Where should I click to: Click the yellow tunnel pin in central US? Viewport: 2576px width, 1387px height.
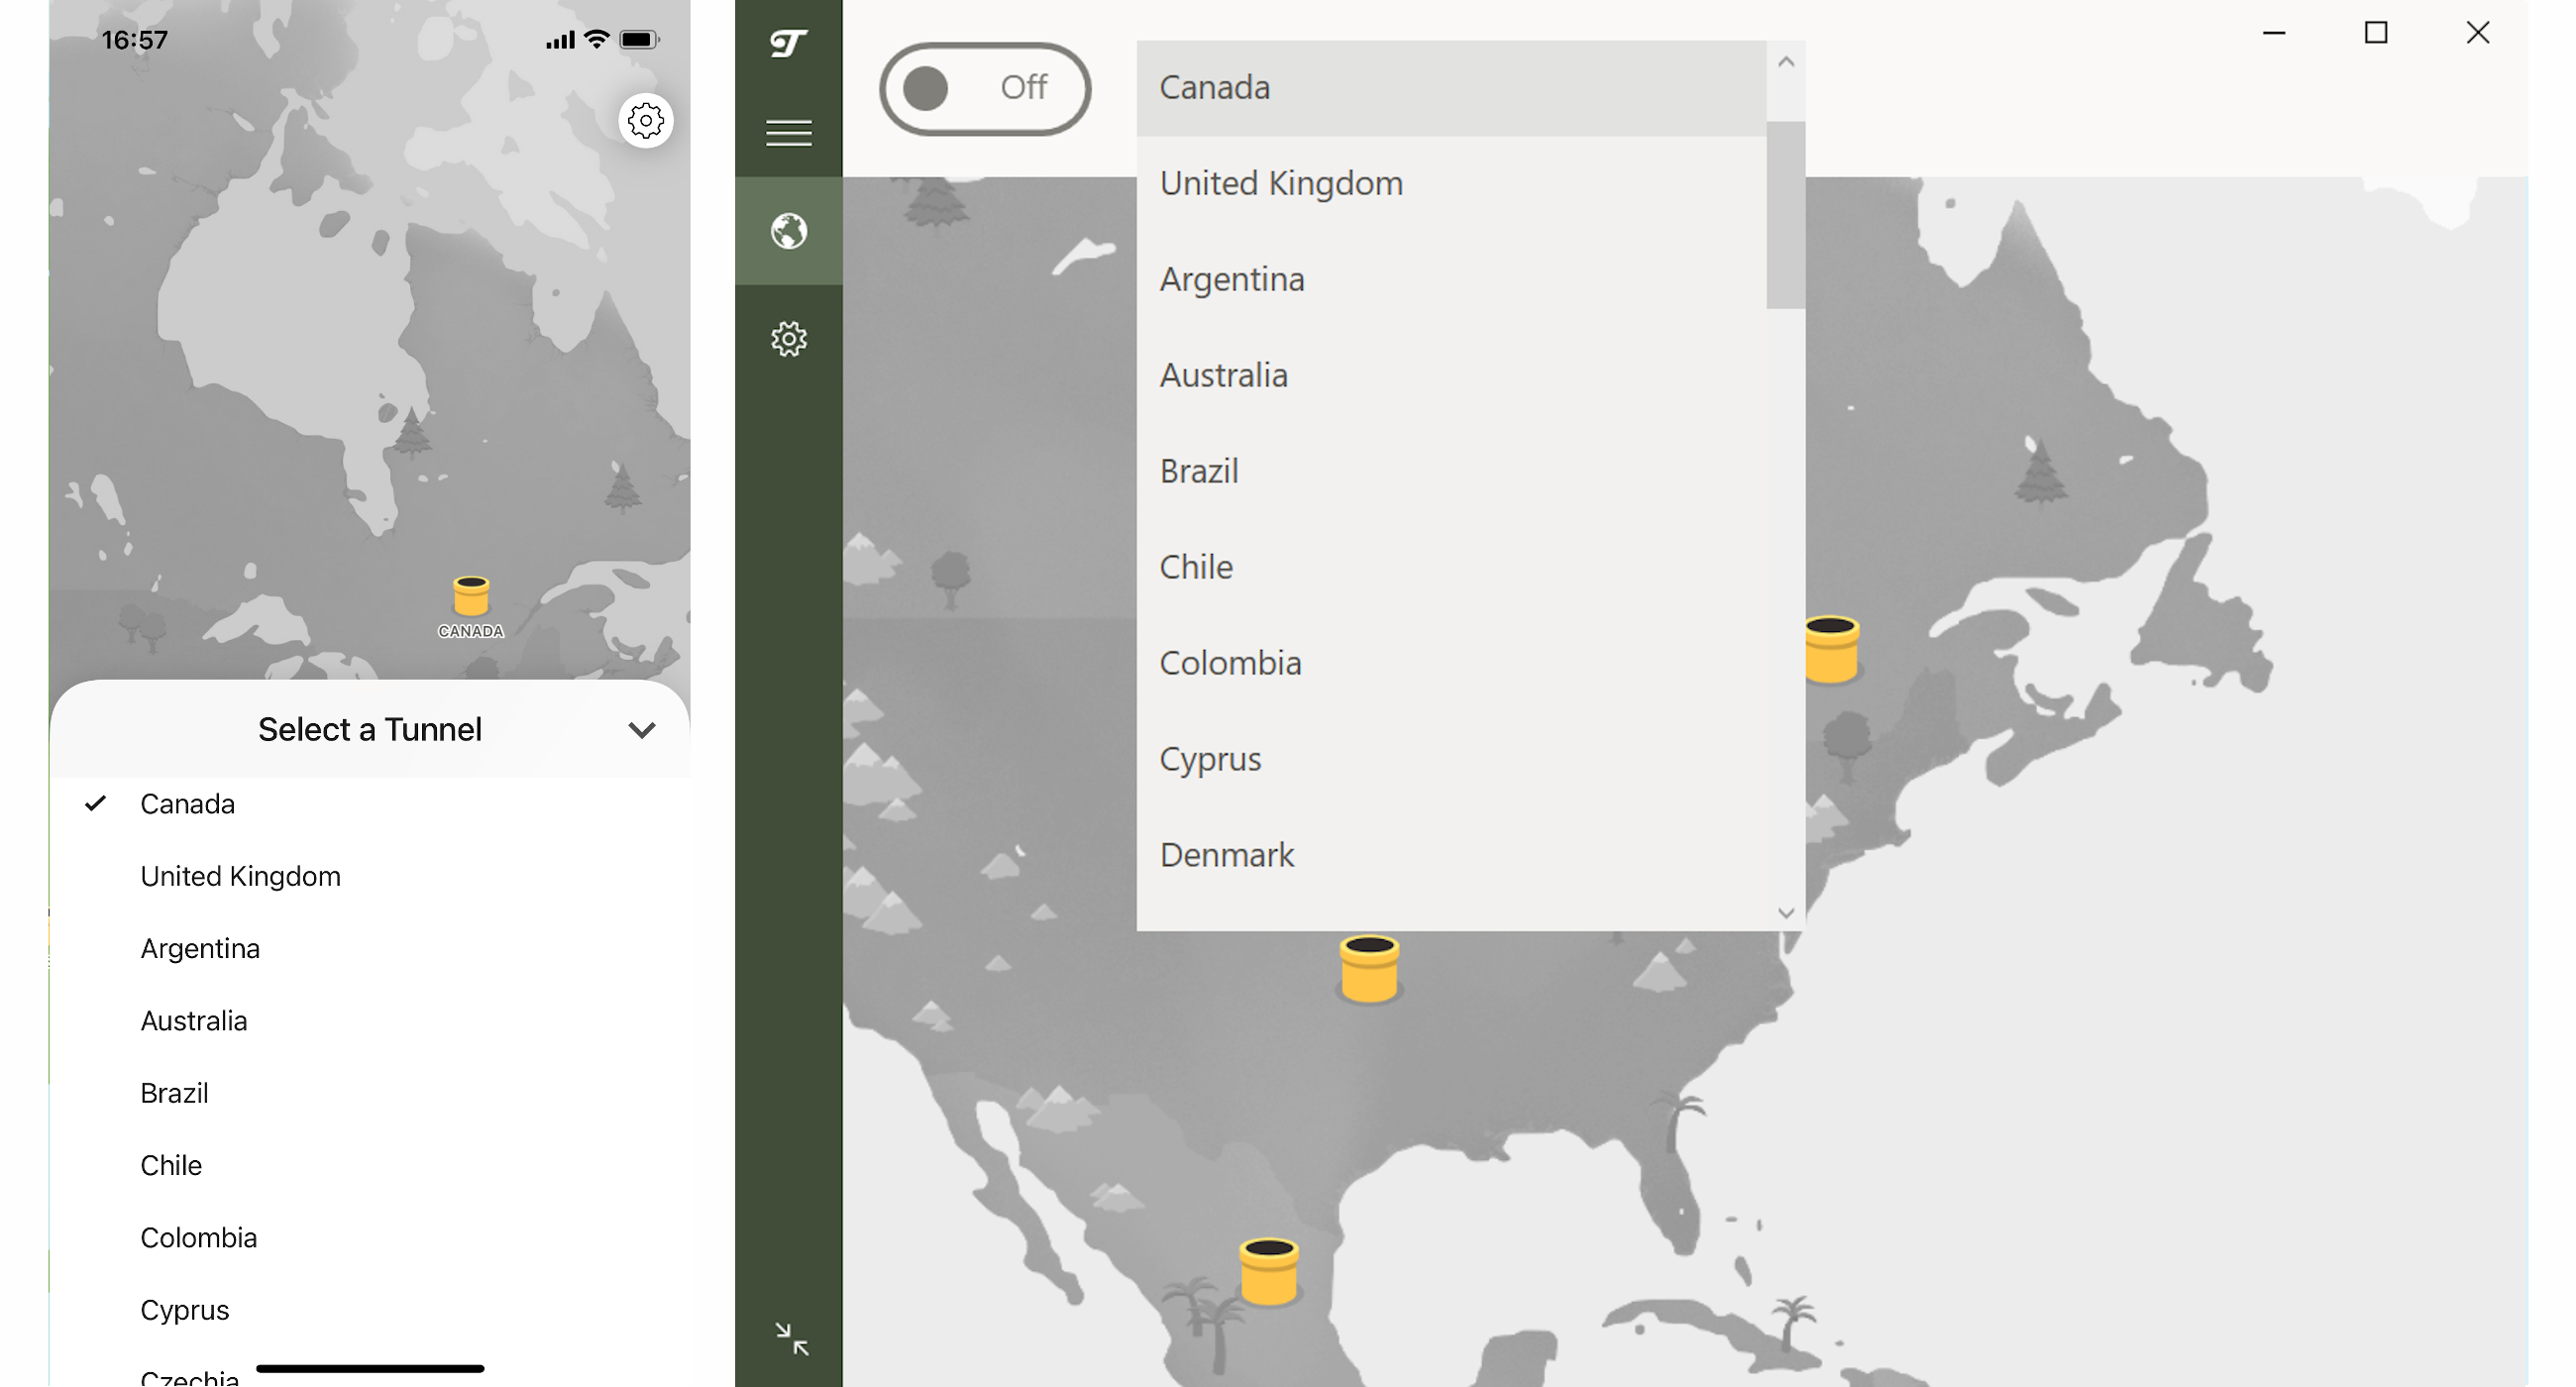pyautogui.click(x=1368, y=968)
